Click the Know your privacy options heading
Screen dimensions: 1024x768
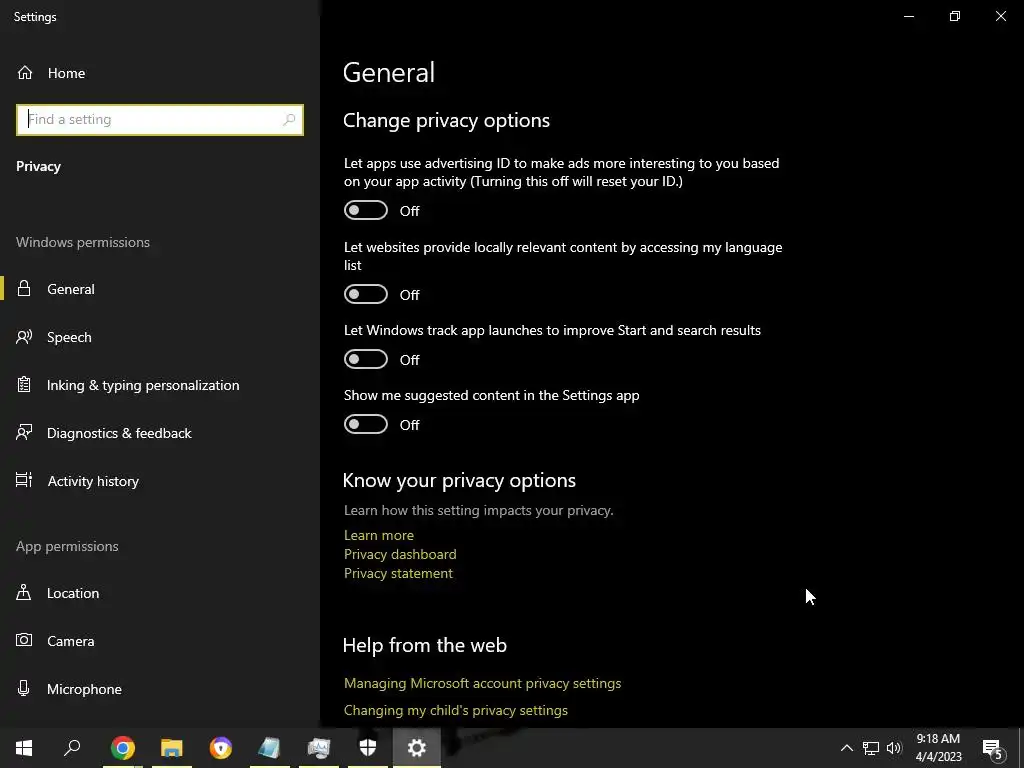pos(459,480)
